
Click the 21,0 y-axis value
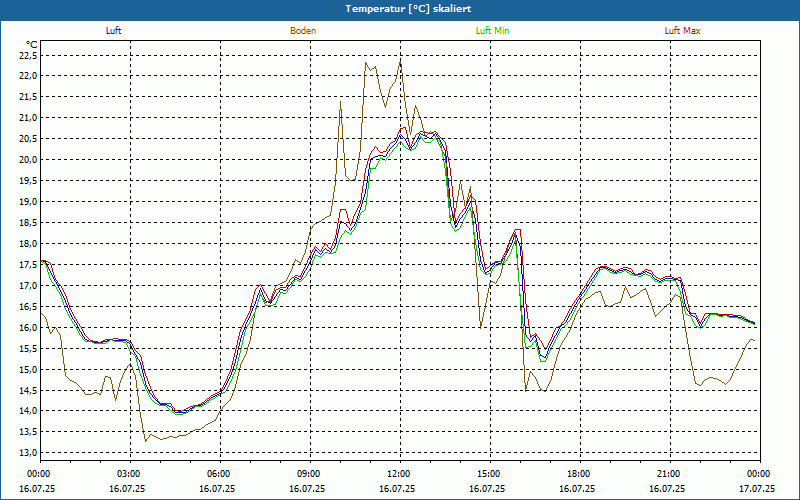[28, 118]
